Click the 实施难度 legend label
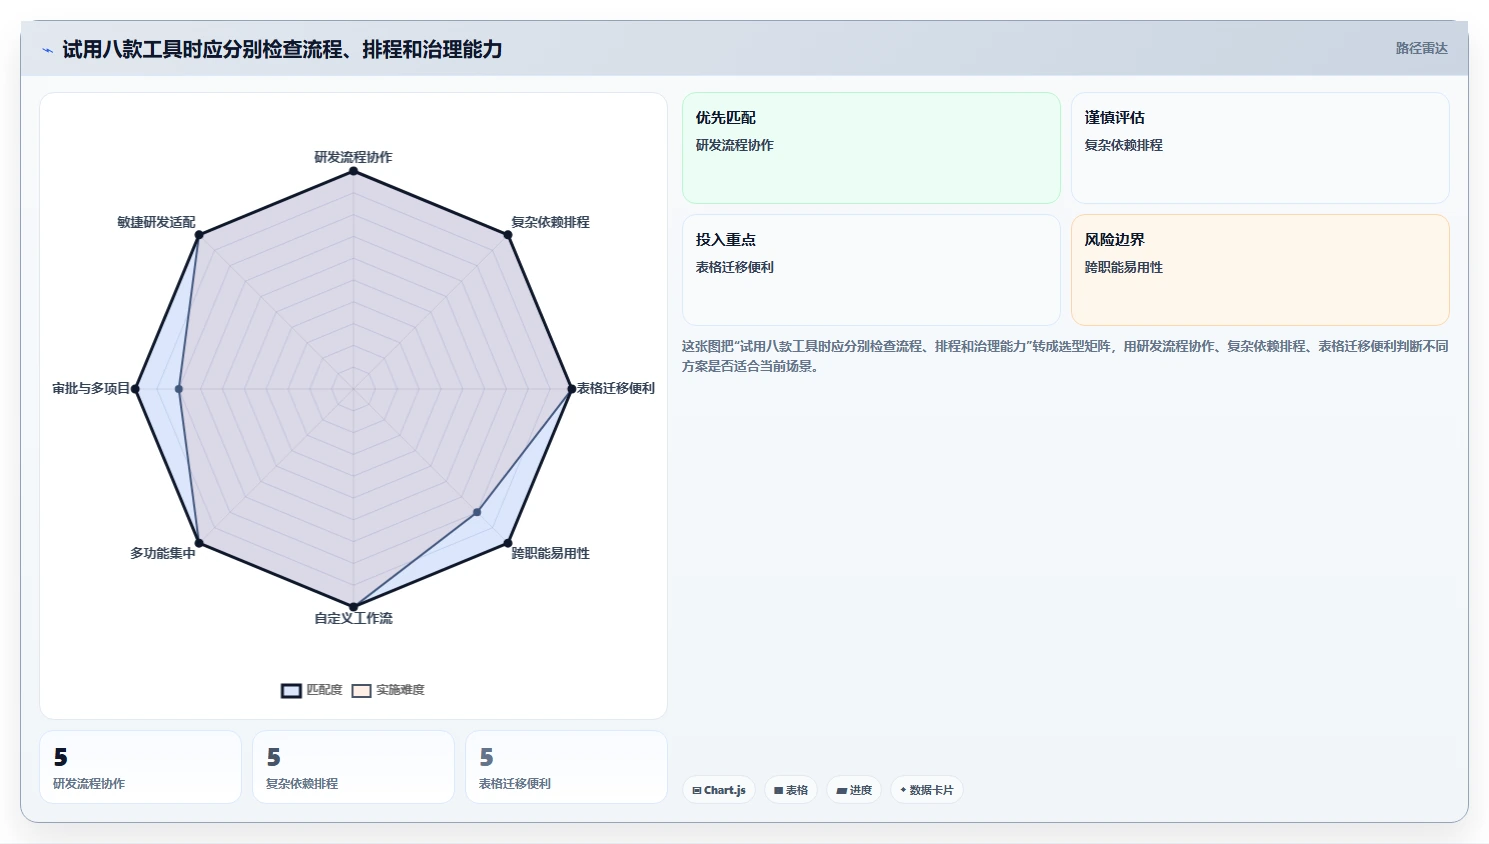Viewport: 1489px width, 844px height. pos(400,690)
